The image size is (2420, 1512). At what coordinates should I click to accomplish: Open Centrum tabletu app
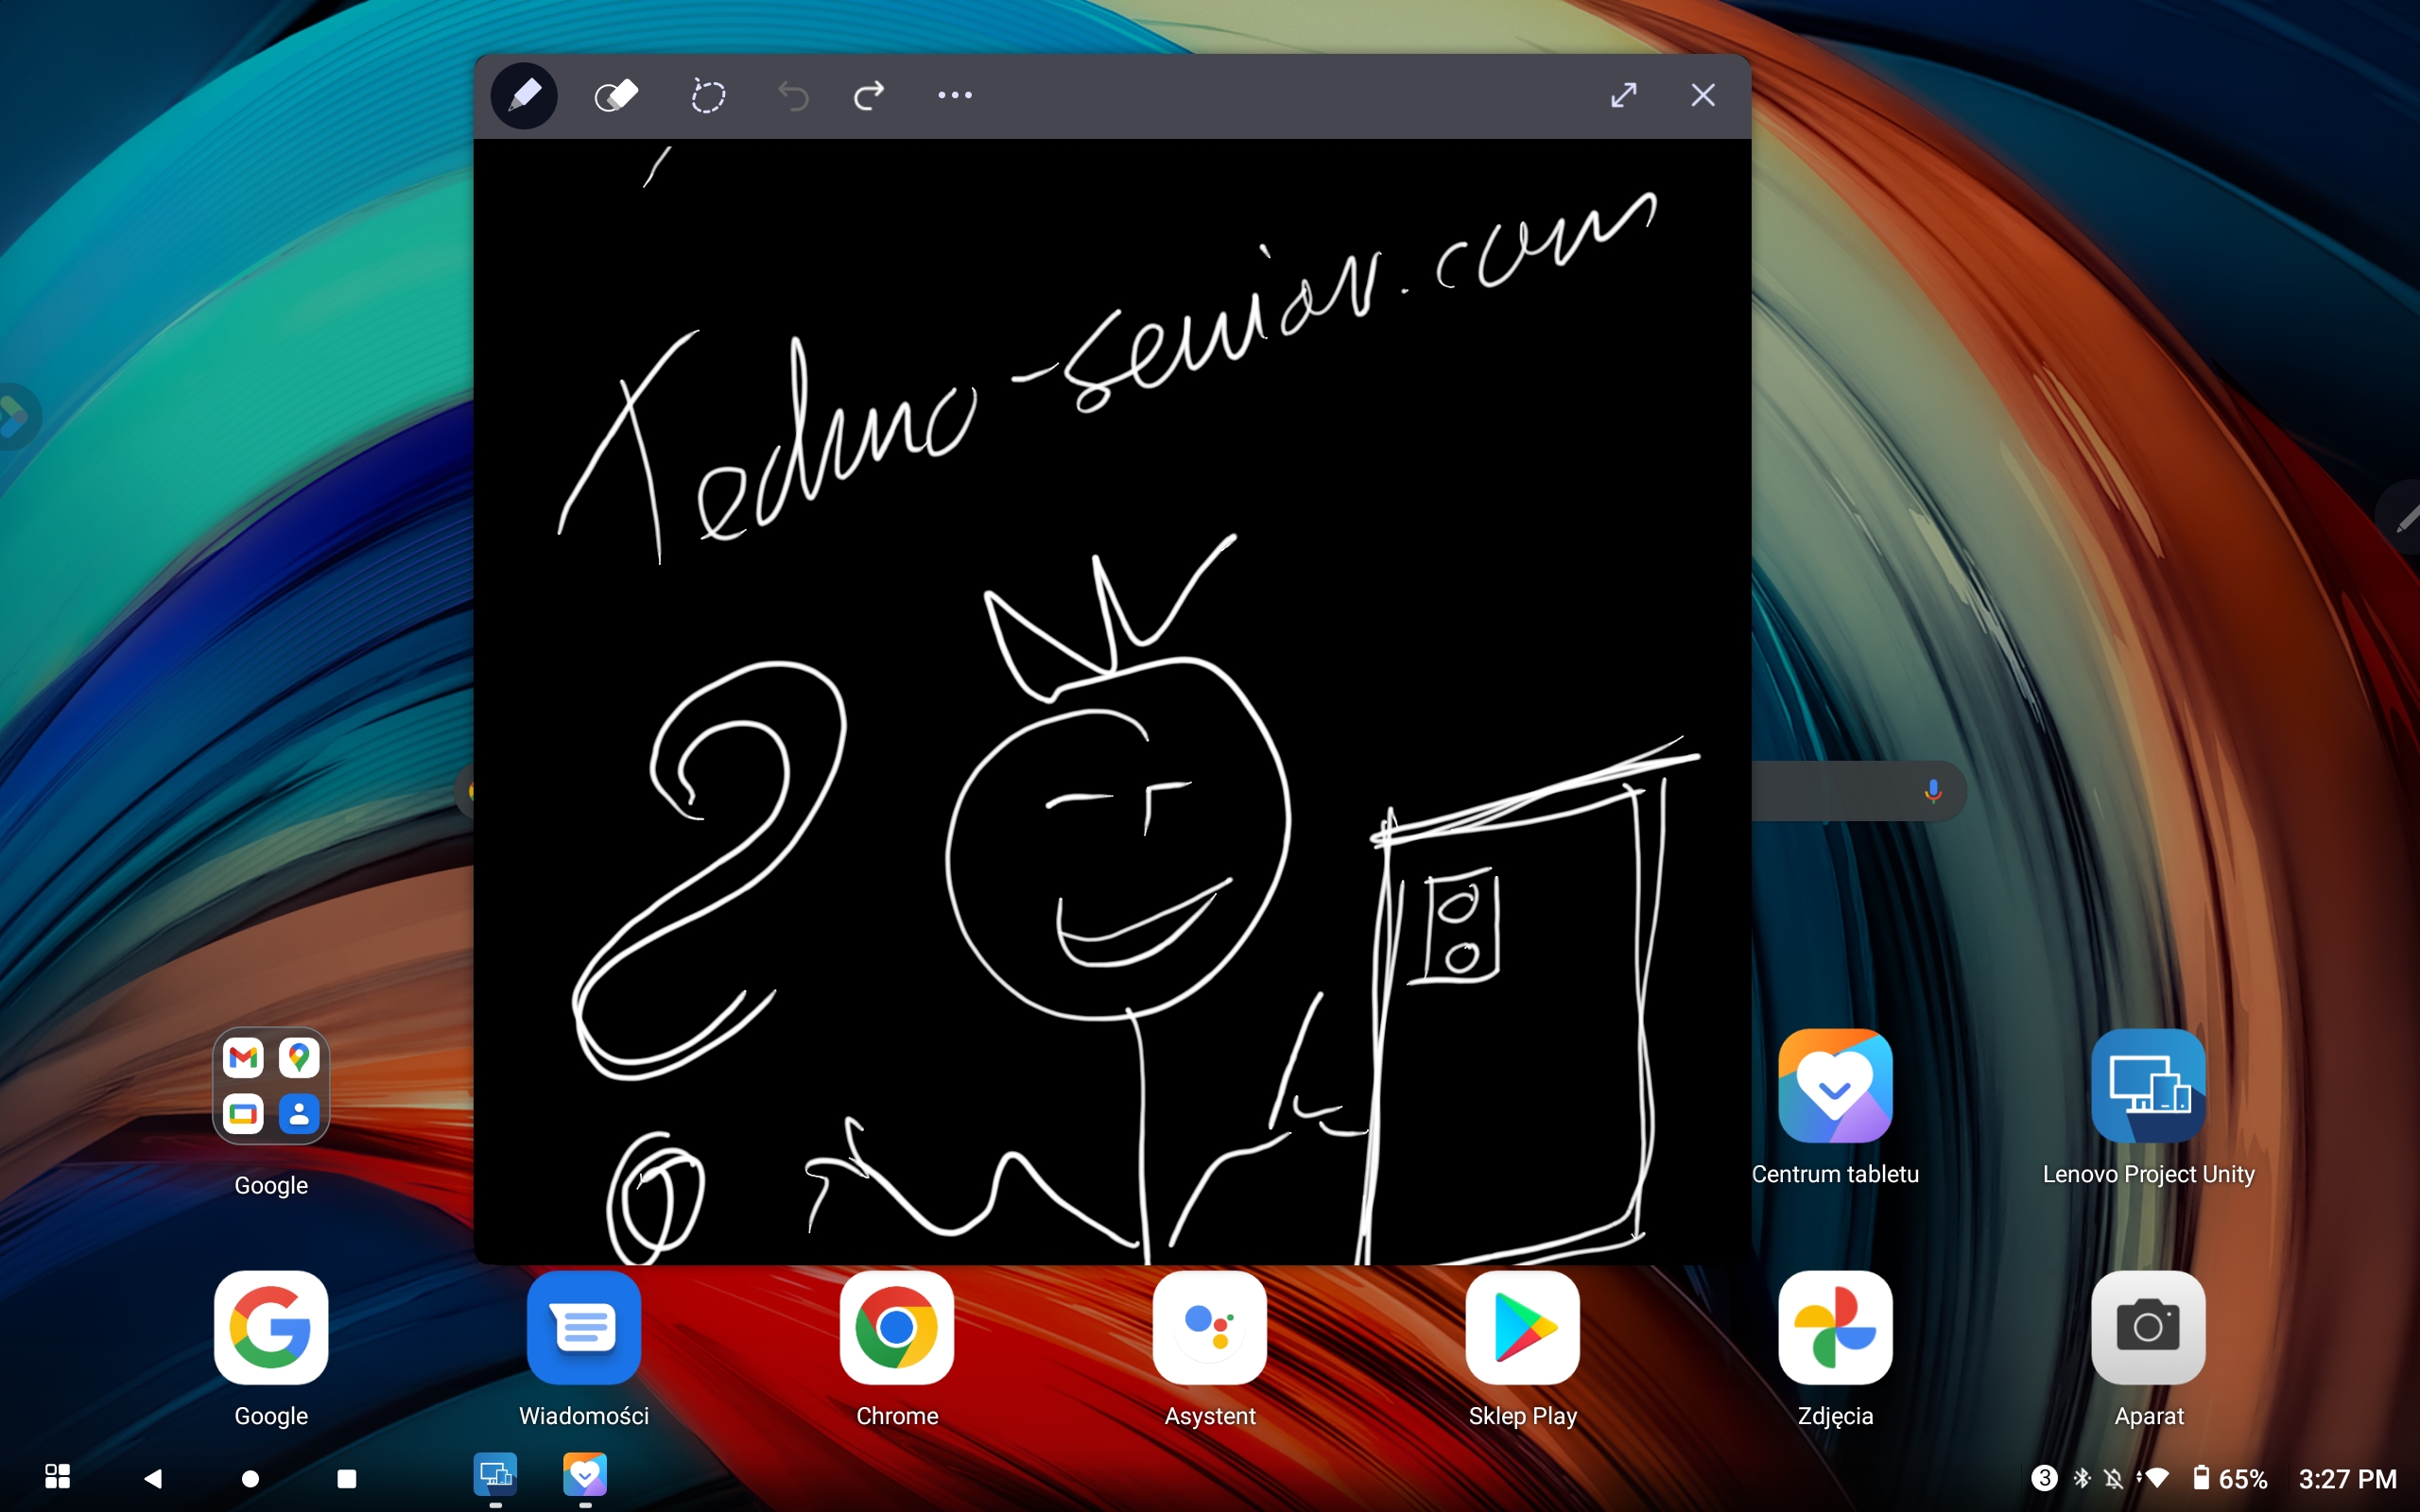[1836, 1086]
